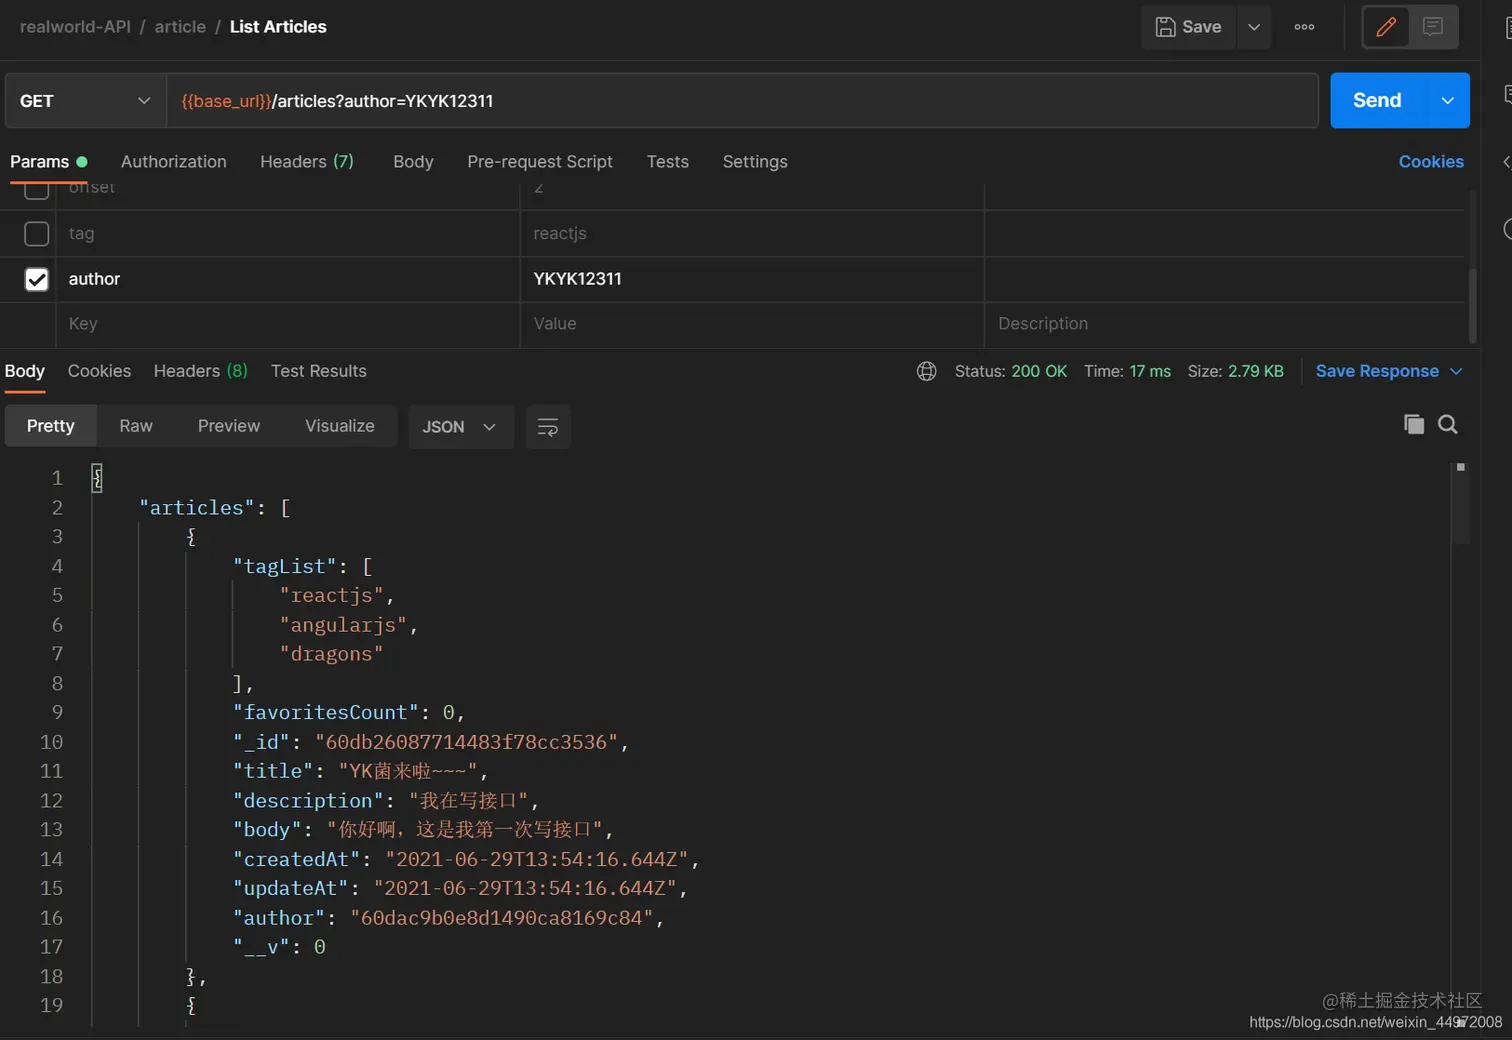Open the Settings tab
This screenshot has height=1040, width=1512.
[755, 162]
